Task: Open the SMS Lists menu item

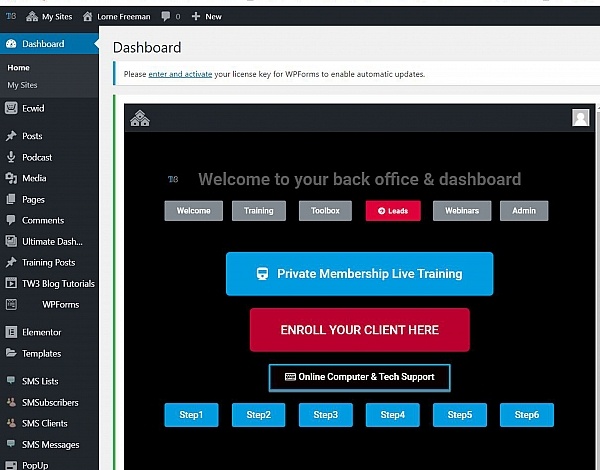Action: [40, 381]
